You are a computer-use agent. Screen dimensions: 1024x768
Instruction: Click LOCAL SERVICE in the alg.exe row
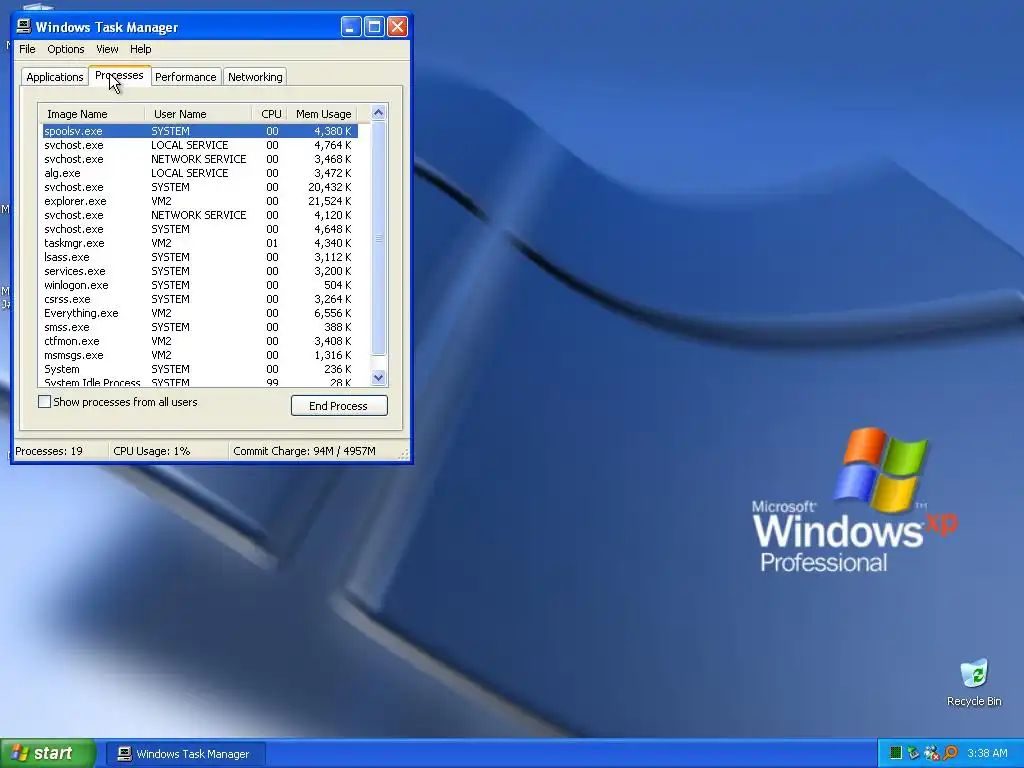[189, 173]
